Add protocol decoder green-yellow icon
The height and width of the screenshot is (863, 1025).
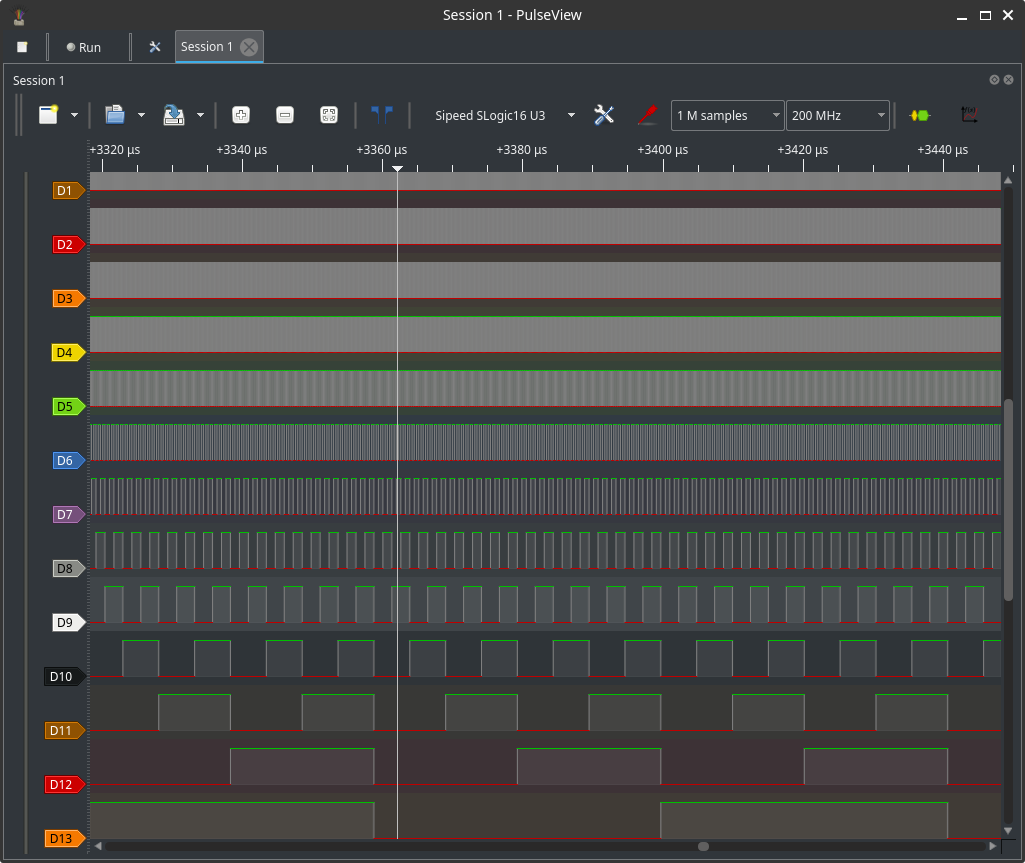coord(919,115)
